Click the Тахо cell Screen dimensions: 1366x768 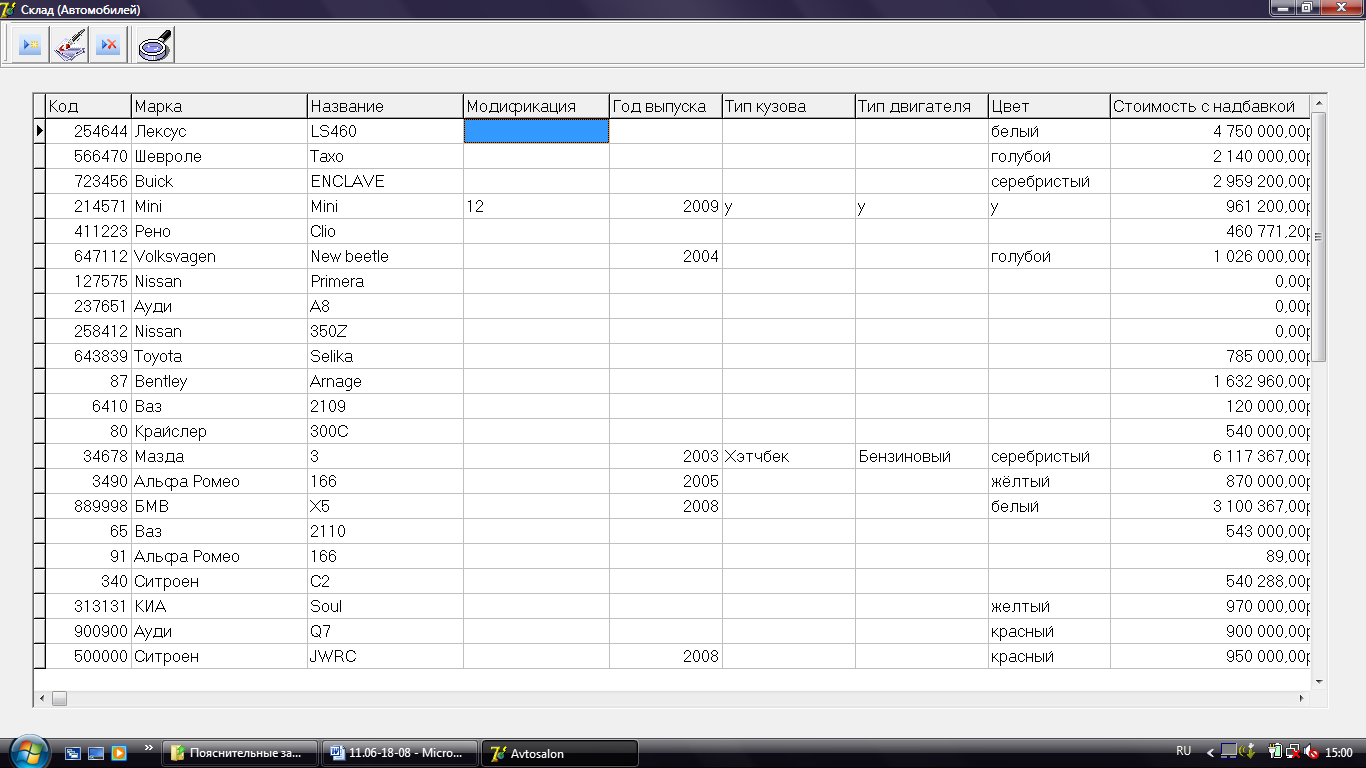point(385,156)
